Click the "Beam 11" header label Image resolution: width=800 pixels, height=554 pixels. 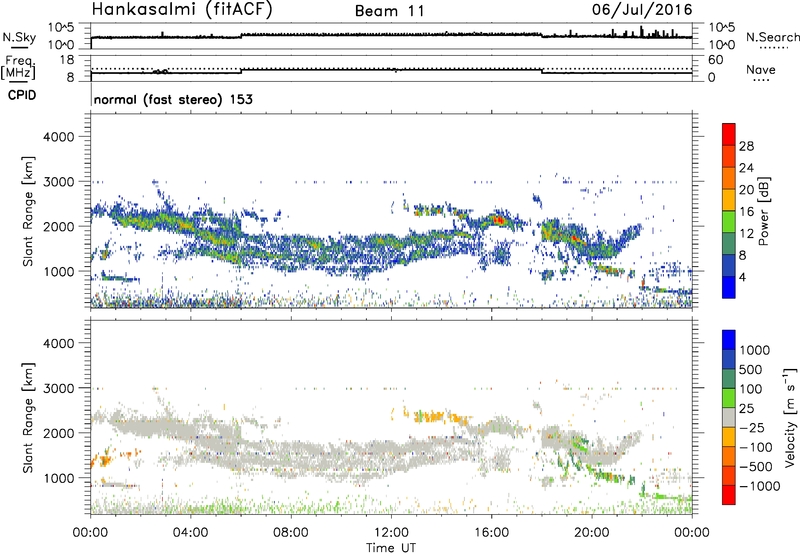[x=390, y=11]
